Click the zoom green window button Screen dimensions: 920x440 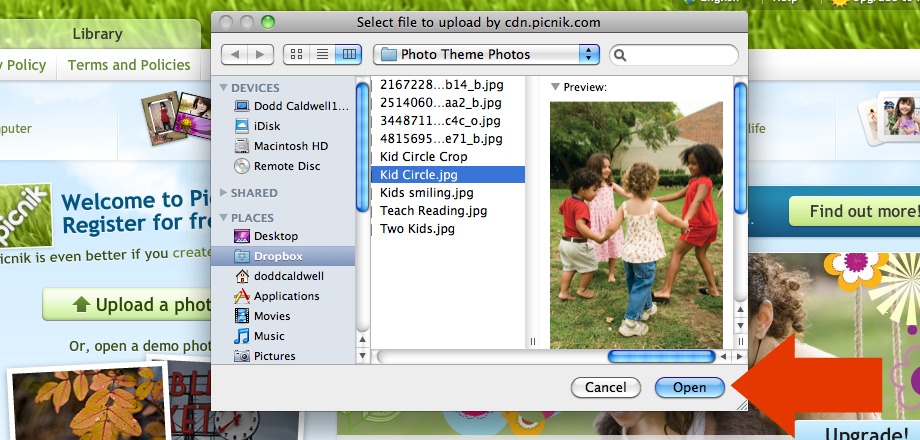(268, 23)
